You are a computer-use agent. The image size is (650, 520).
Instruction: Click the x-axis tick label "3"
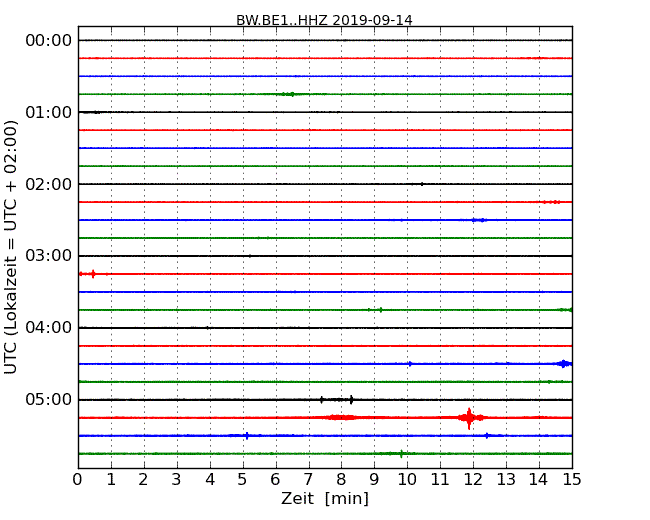click(x=177, y=480)
